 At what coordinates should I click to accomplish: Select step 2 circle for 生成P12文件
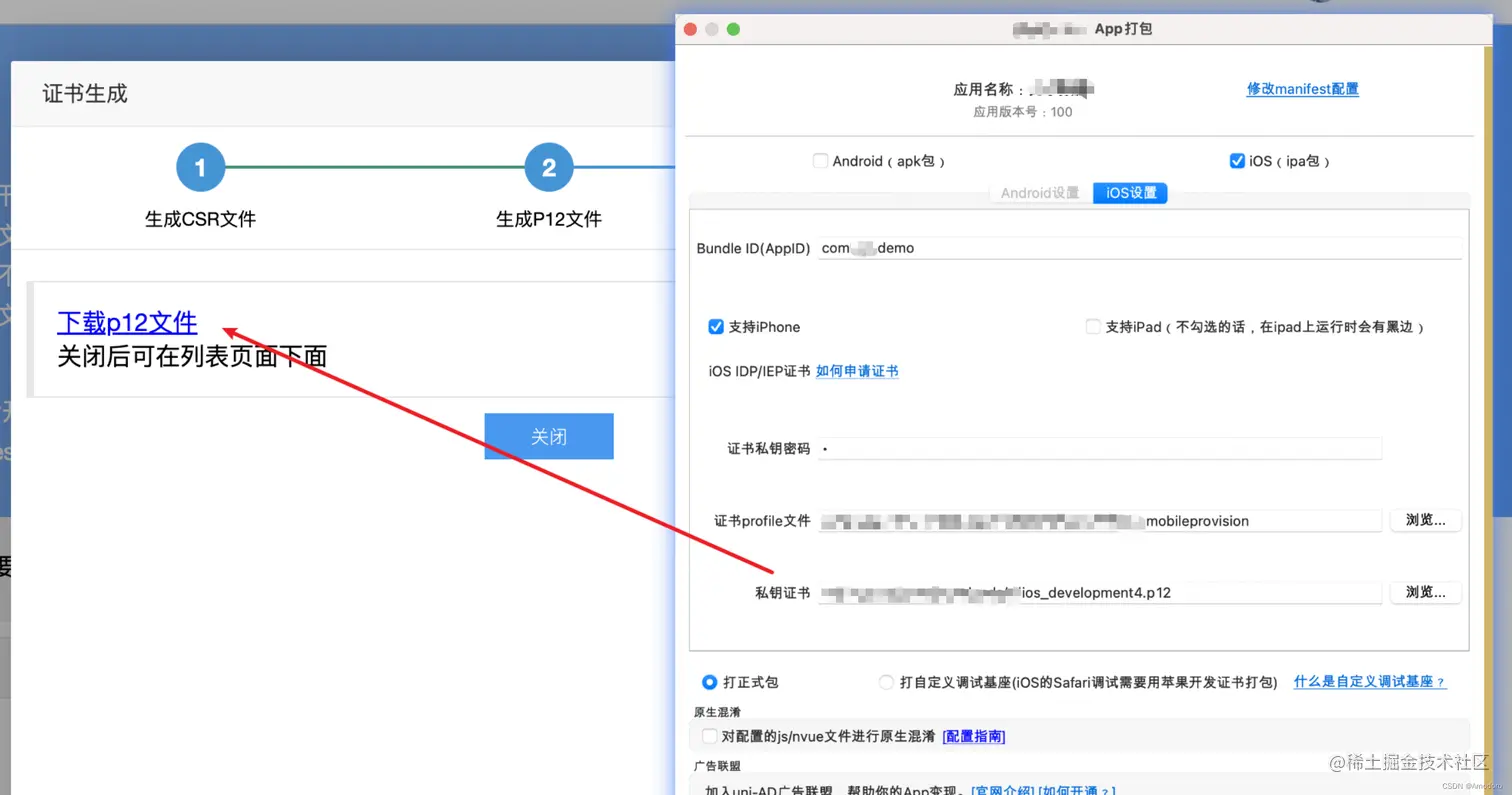tap(549, 168)
